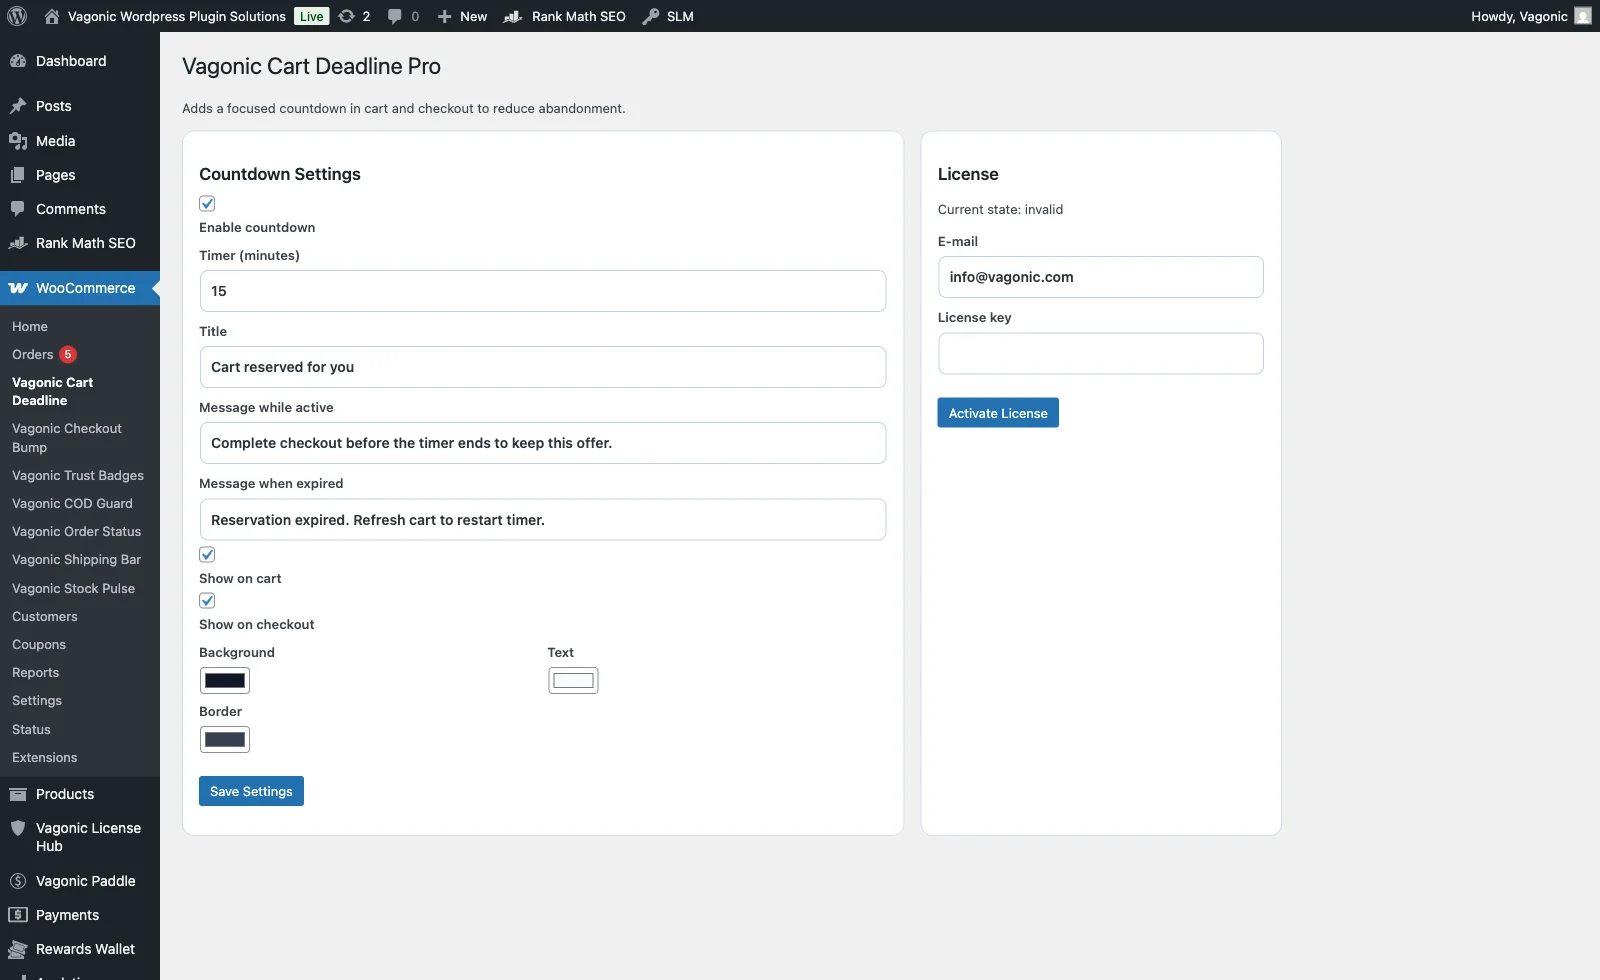Click the Posts pushpin icon

pyautogui.click(x=18, y=106)
